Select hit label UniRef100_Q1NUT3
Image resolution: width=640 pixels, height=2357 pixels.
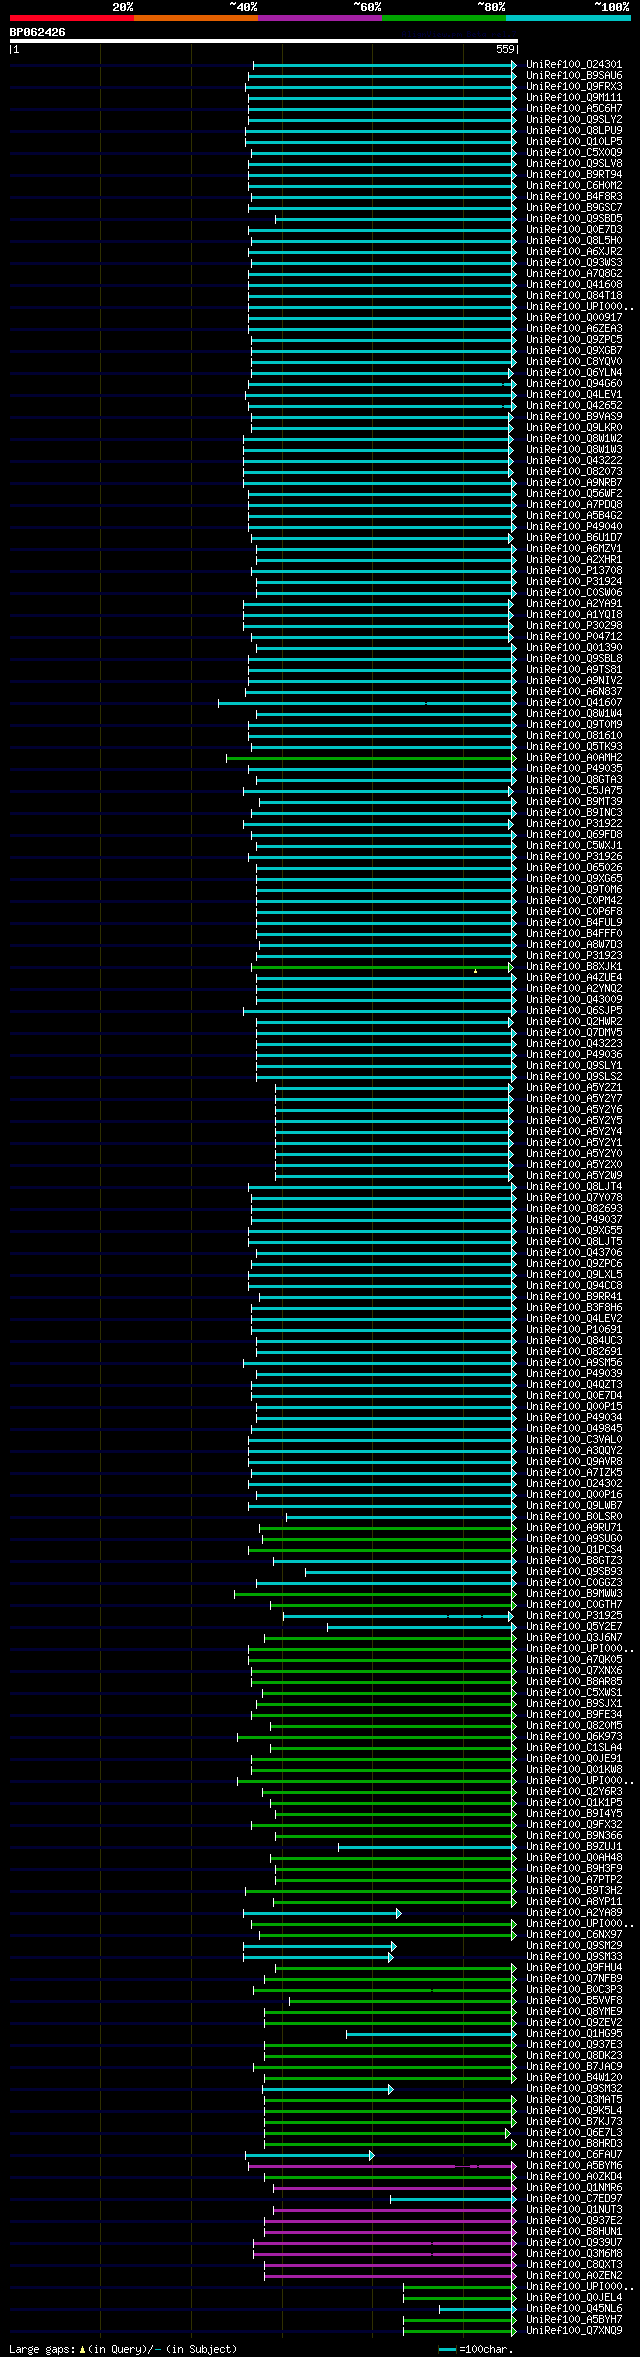(x=574, y=2210)
